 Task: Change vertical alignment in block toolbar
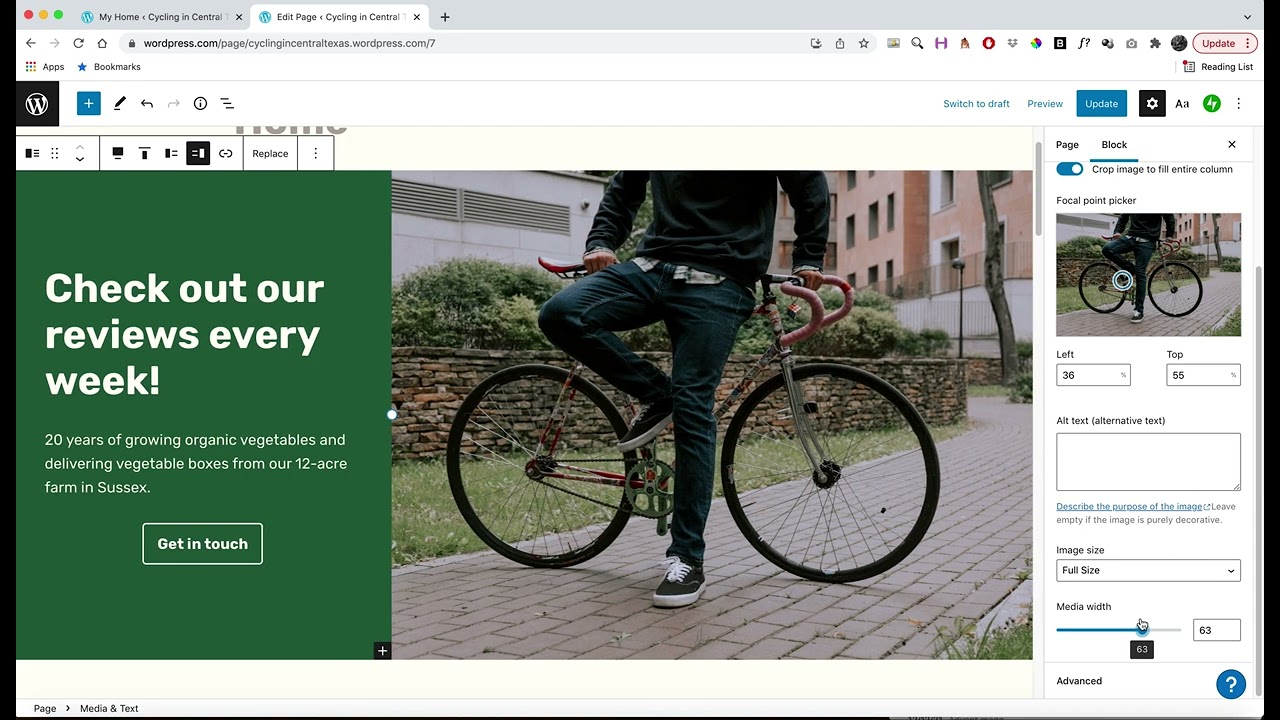pos(144,154)
